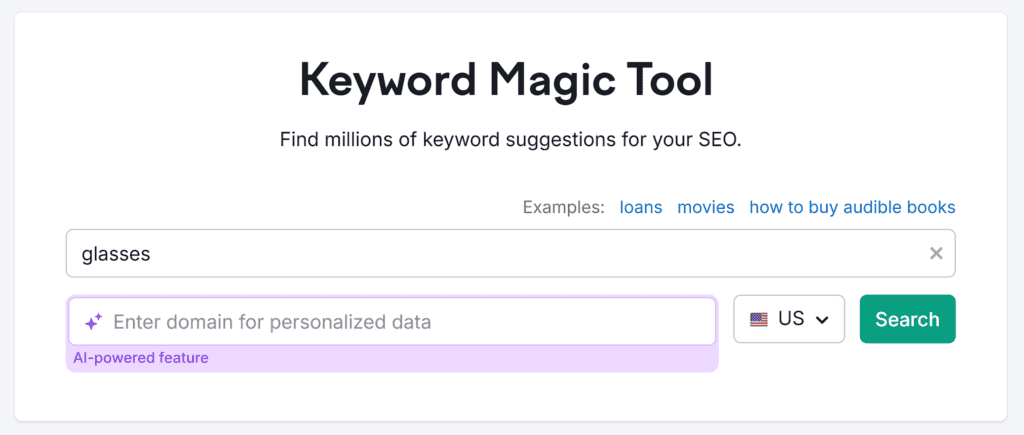
Task: Click the "Examples:" label text
Action: pos(563,208)
